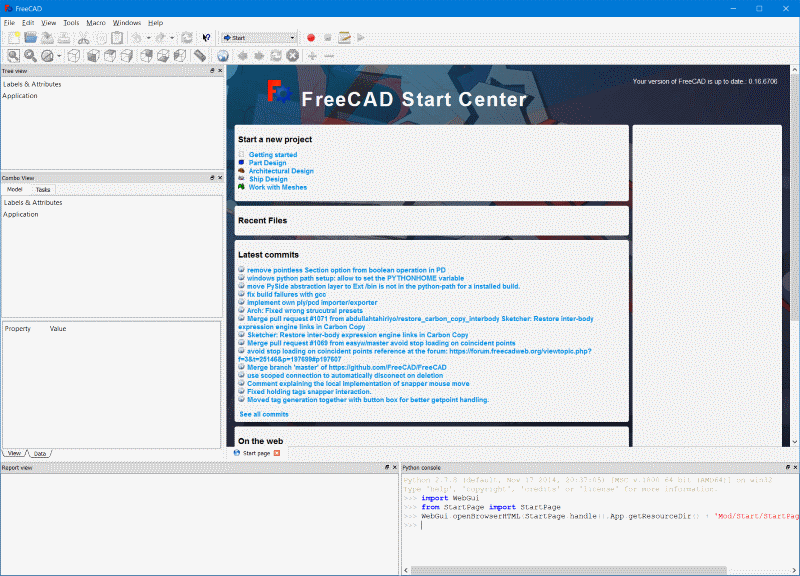Viewport: 800px width, 576px height.
Task: Expand the Undo history dropdown arrow
Action: coord(148,38)
